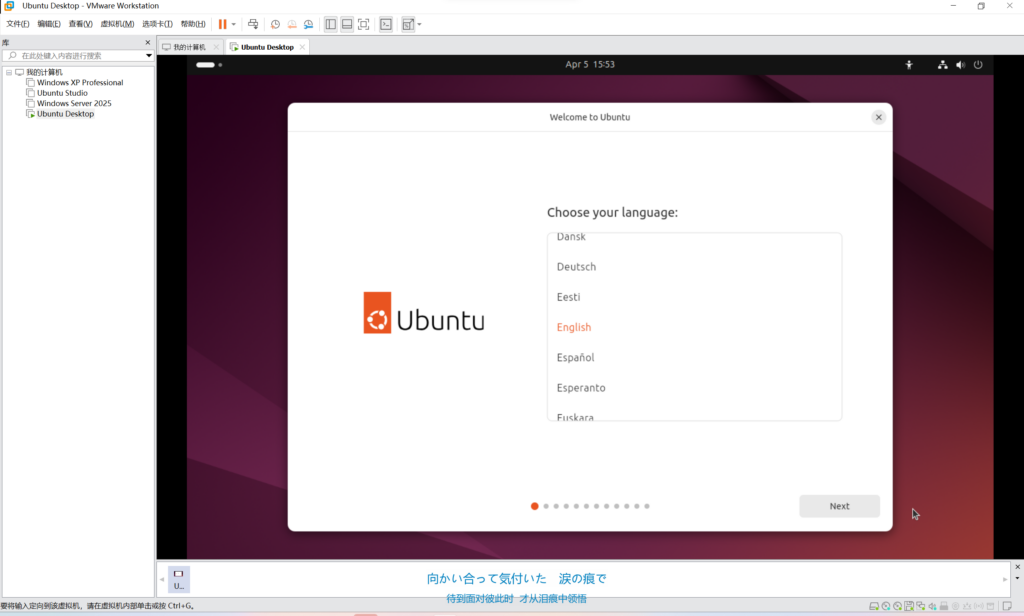Screen dimensions: 1024x616
Task: Enter full screen mode using the toolbar icon
Action: 364,24
